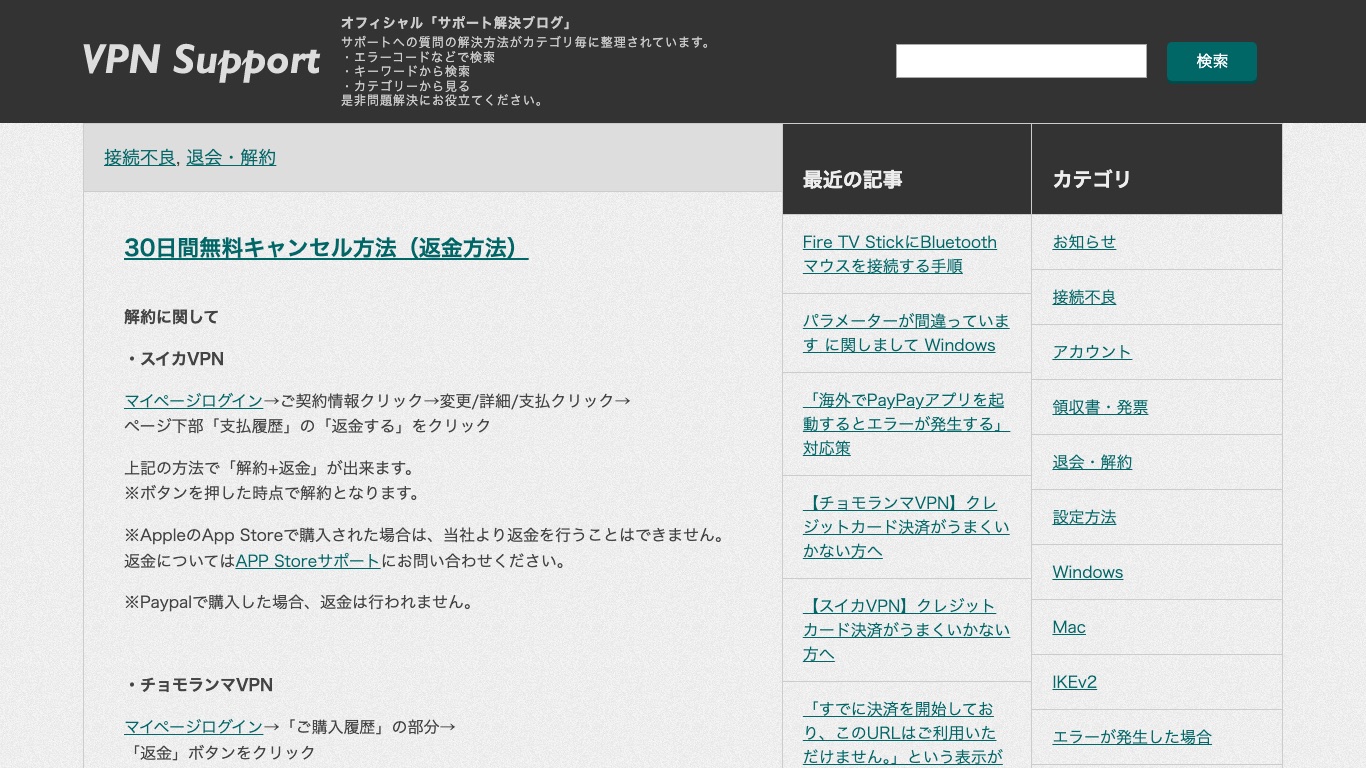Click the 最近の記事 sidebar heading

[x=852, y=179]
